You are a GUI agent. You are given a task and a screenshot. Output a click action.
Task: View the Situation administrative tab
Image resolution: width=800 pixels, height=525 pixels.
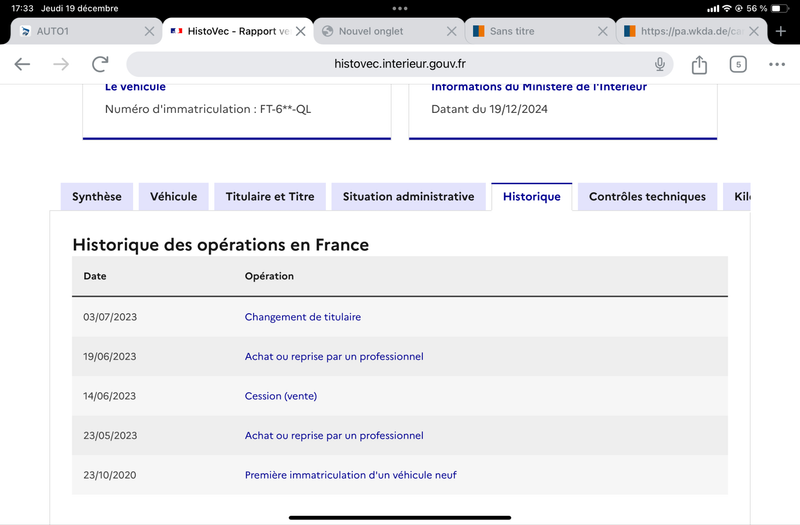coord(408,196)
